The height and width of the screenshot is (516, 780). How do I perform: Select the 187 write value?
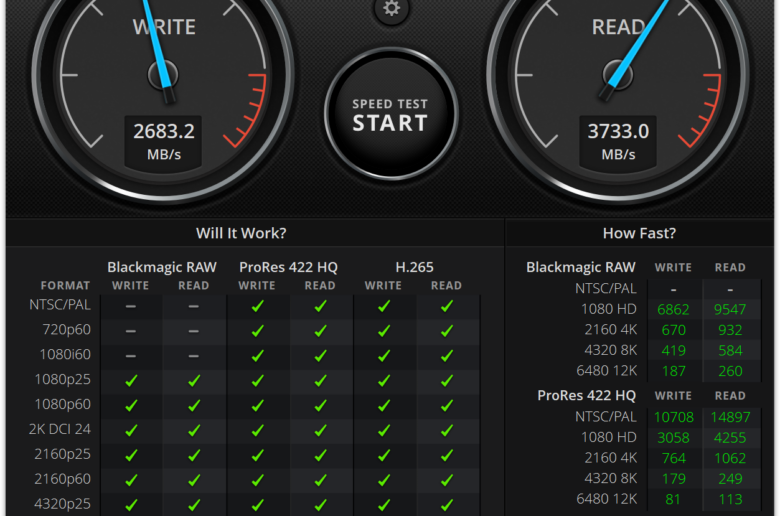coord(674,371)
